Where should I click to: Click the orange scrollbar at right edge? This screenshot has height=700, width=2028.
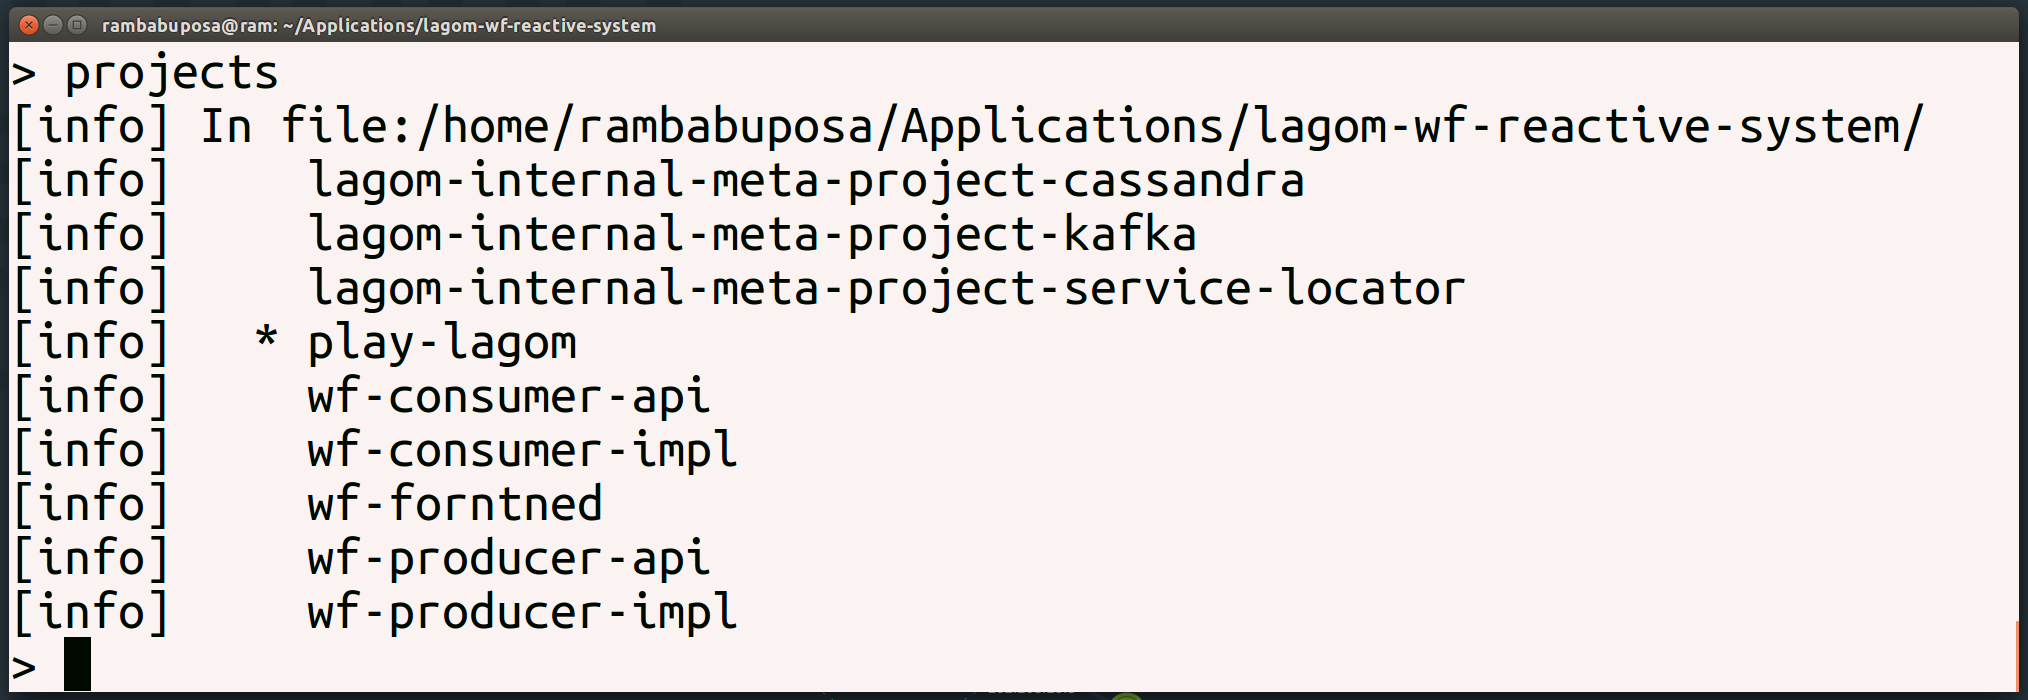coord(2016,655)
